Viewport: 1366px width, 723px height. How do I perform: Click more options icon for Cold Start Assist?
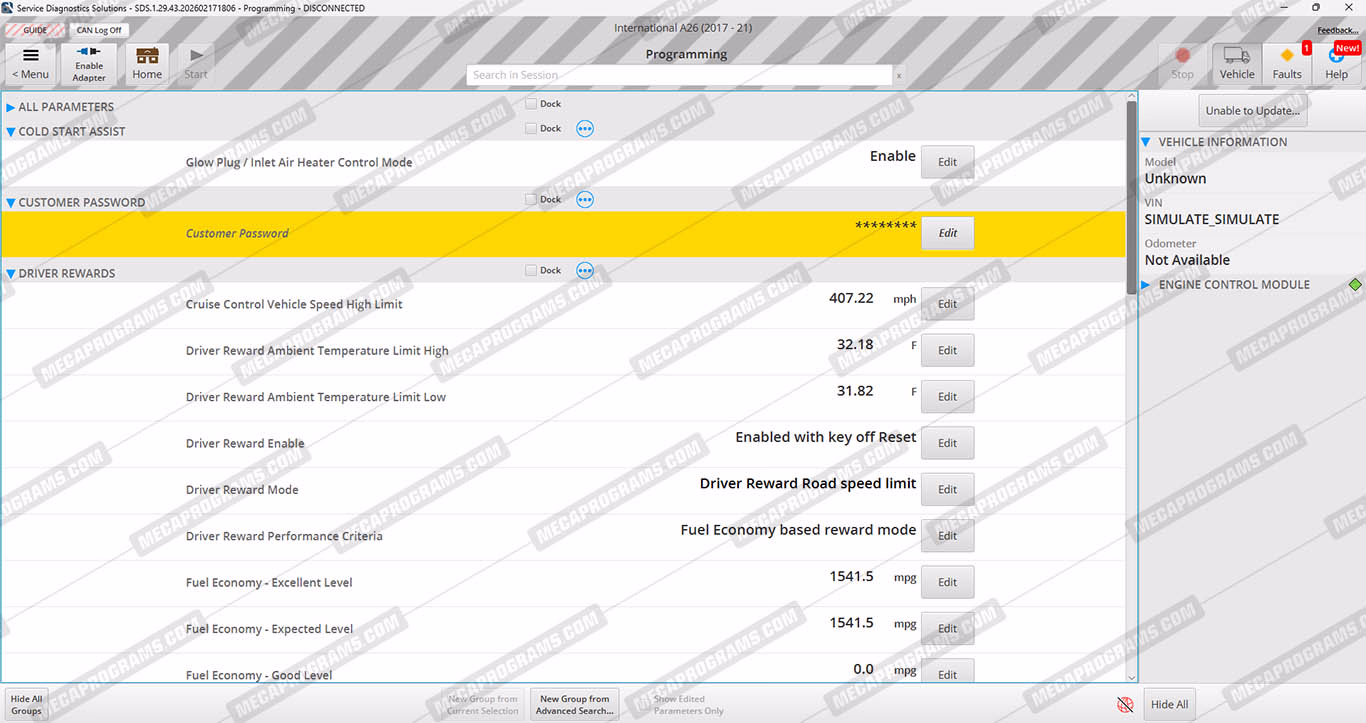coord(585,128)
